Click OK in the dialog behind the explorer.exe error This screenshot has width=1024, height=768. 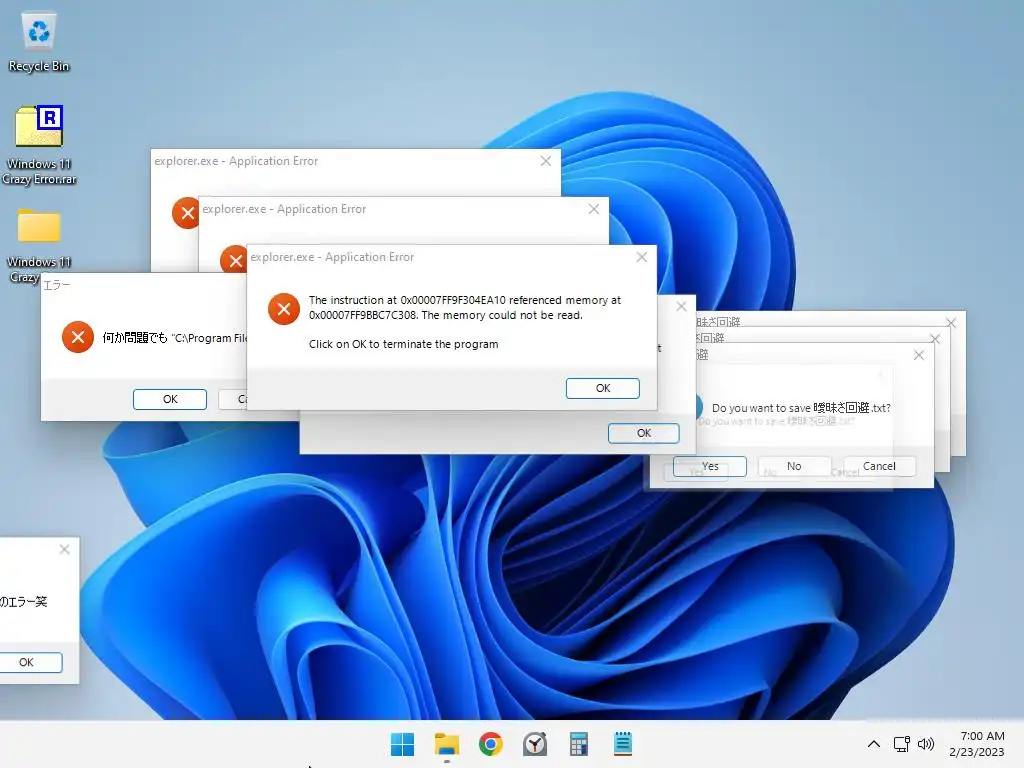pyautogui.click(x=643, y=433)
